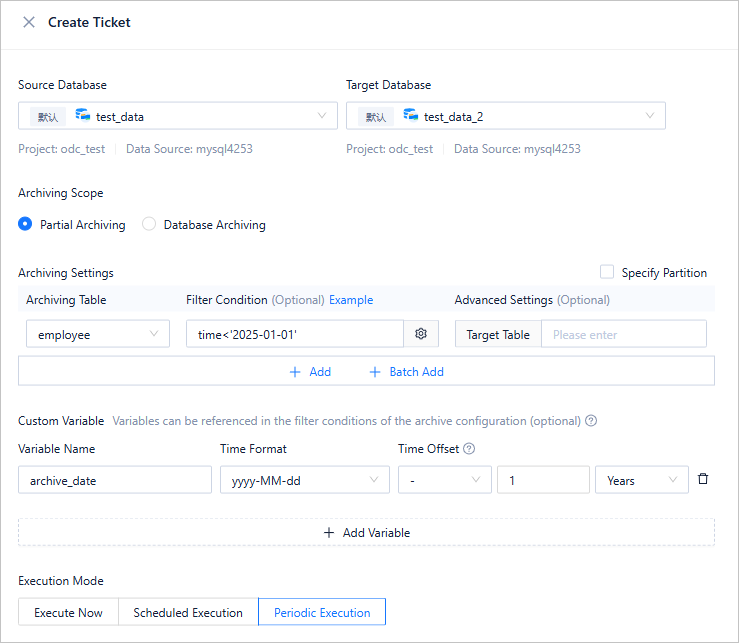The height and width of the screenshot is (643, 739).
Task: Select the Database Archiving option
Action: pyautogui.click(x=149, y=225)
